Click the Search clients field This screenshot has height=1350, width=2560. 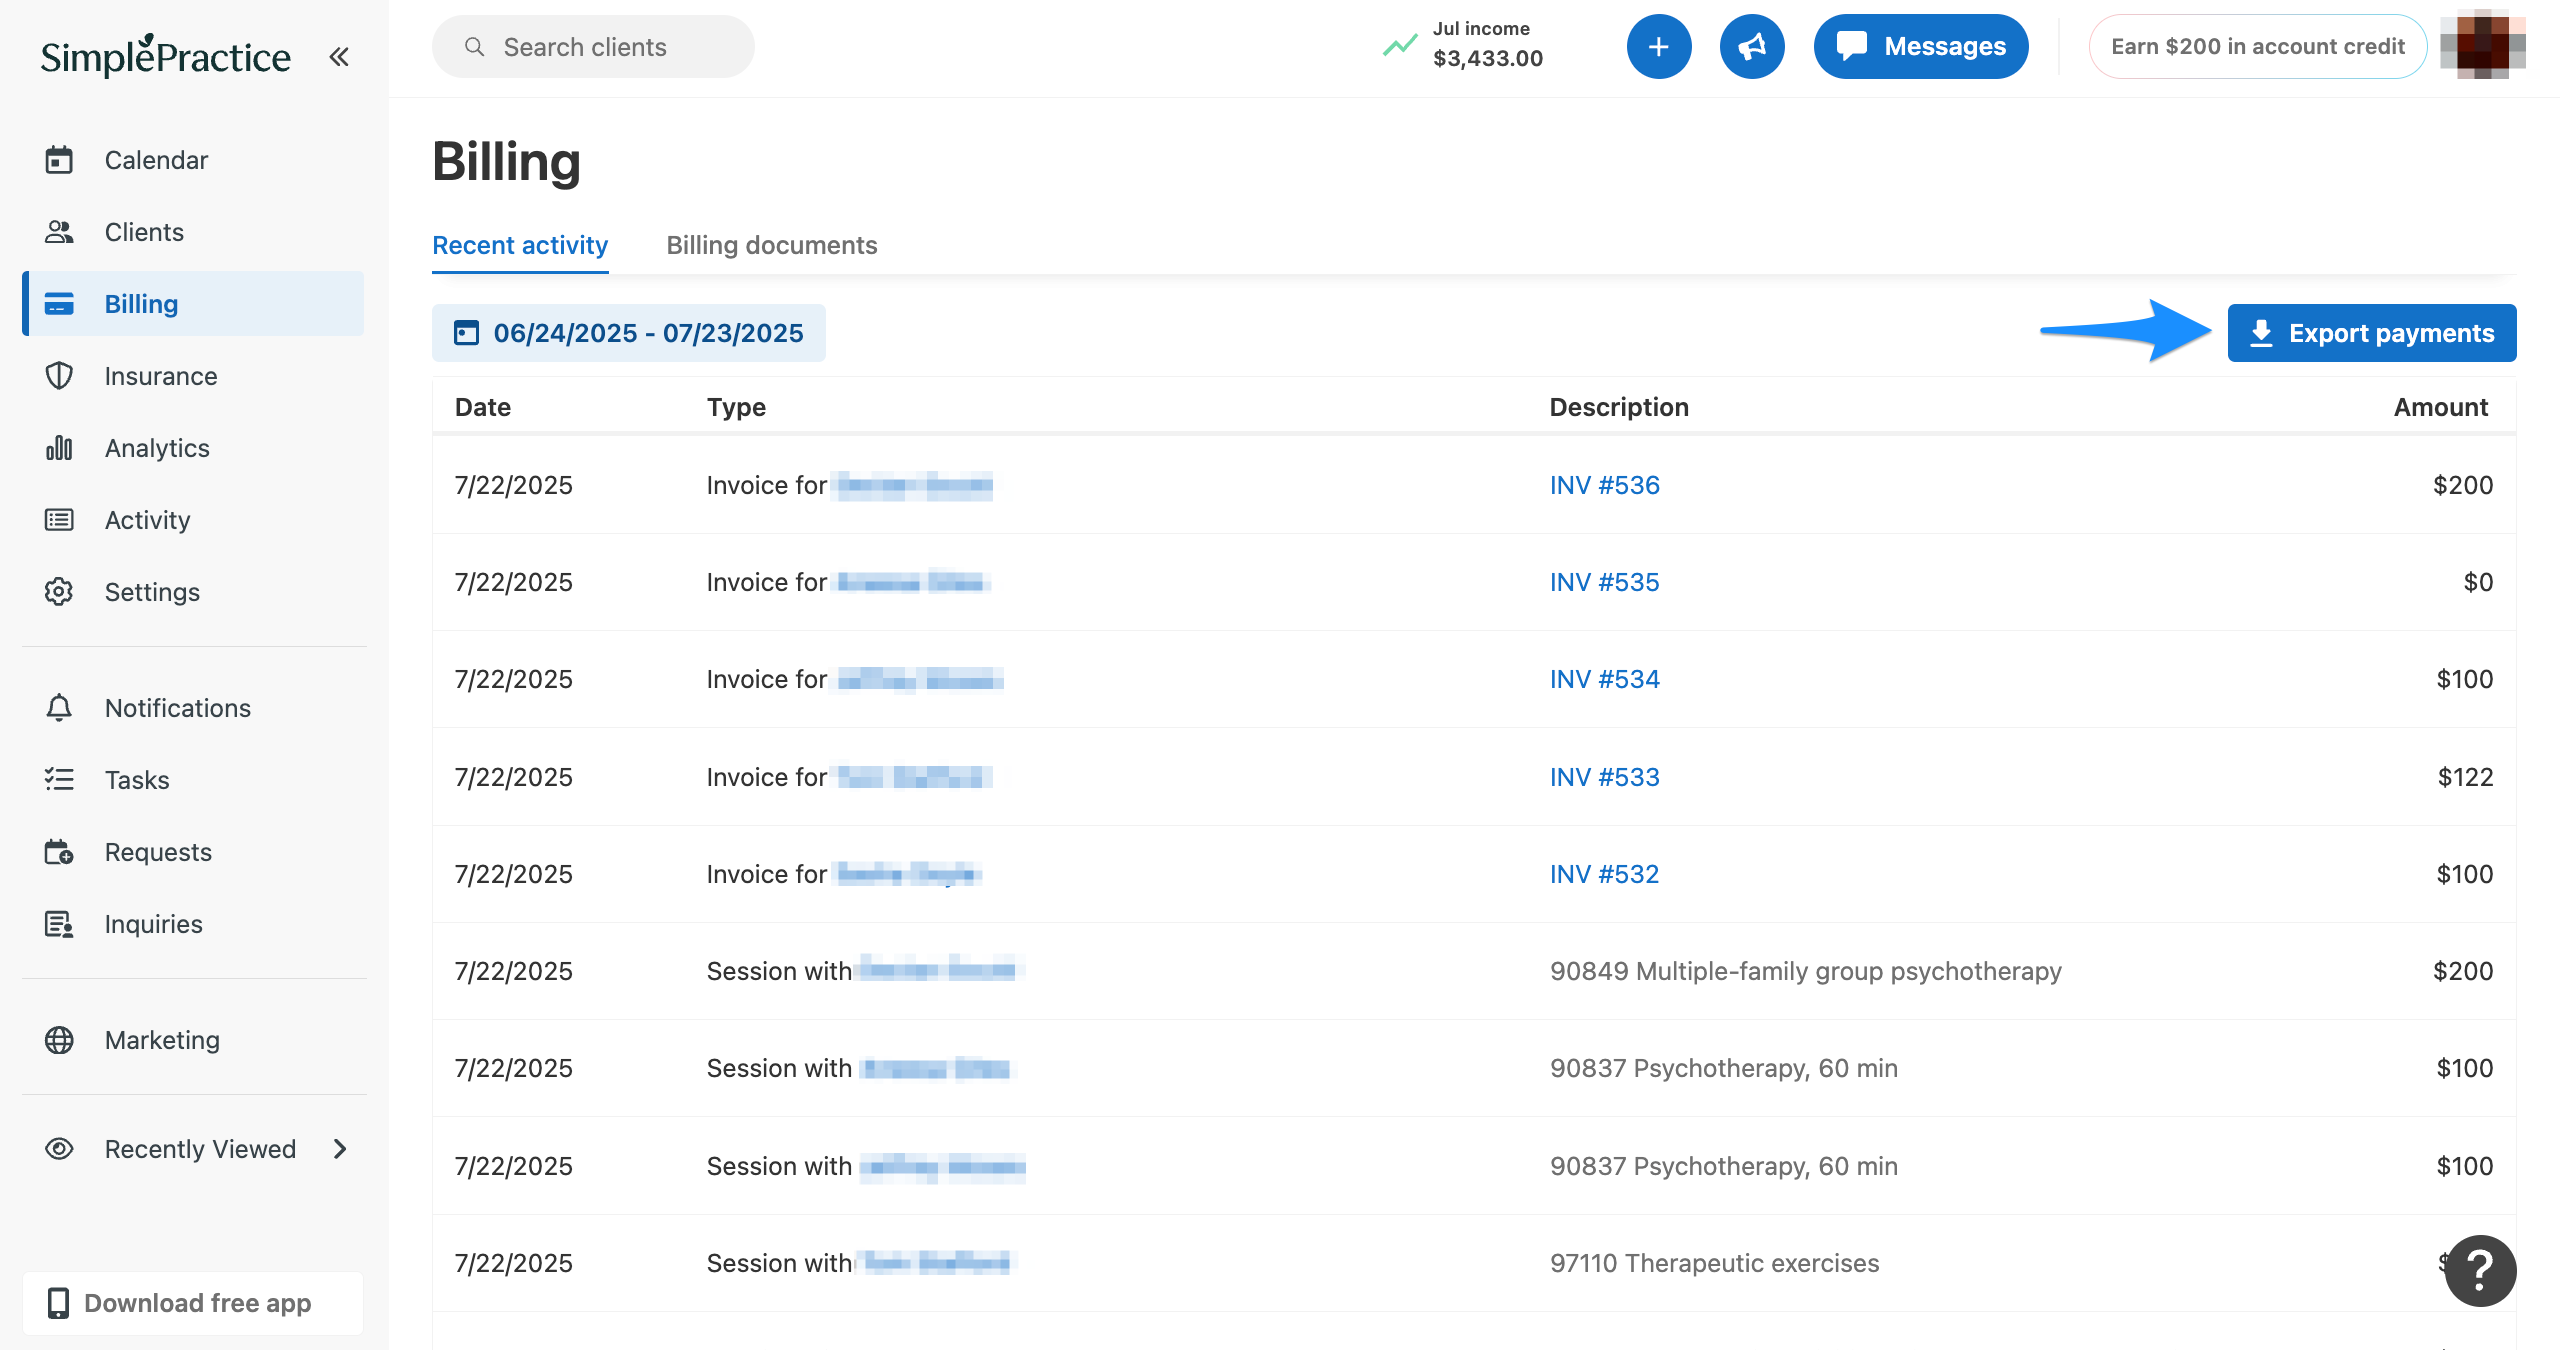[x=593, y=47]
